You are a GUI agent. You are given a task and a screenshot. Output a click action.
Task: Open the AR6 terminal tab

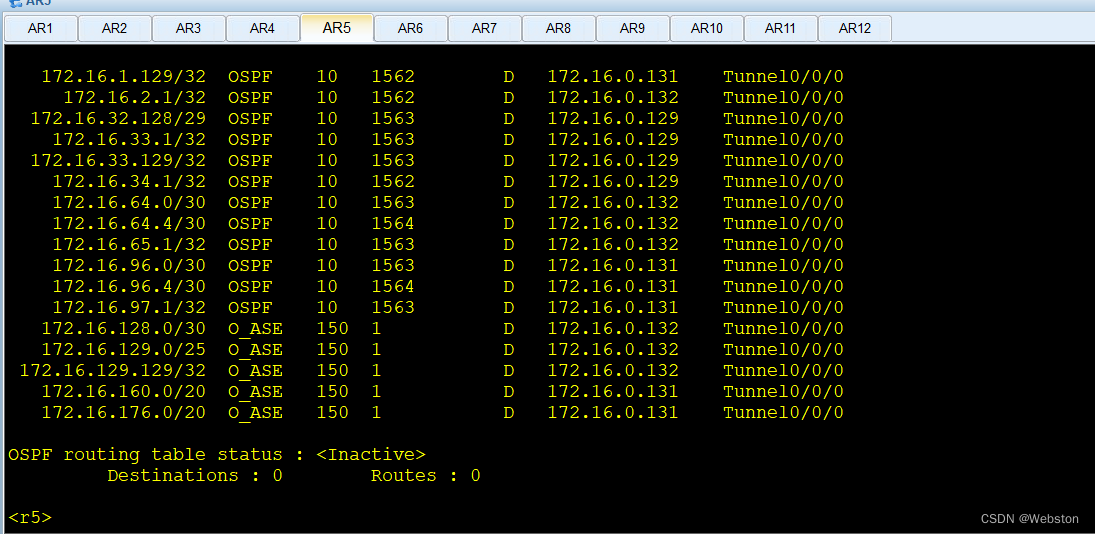(411, 29)
